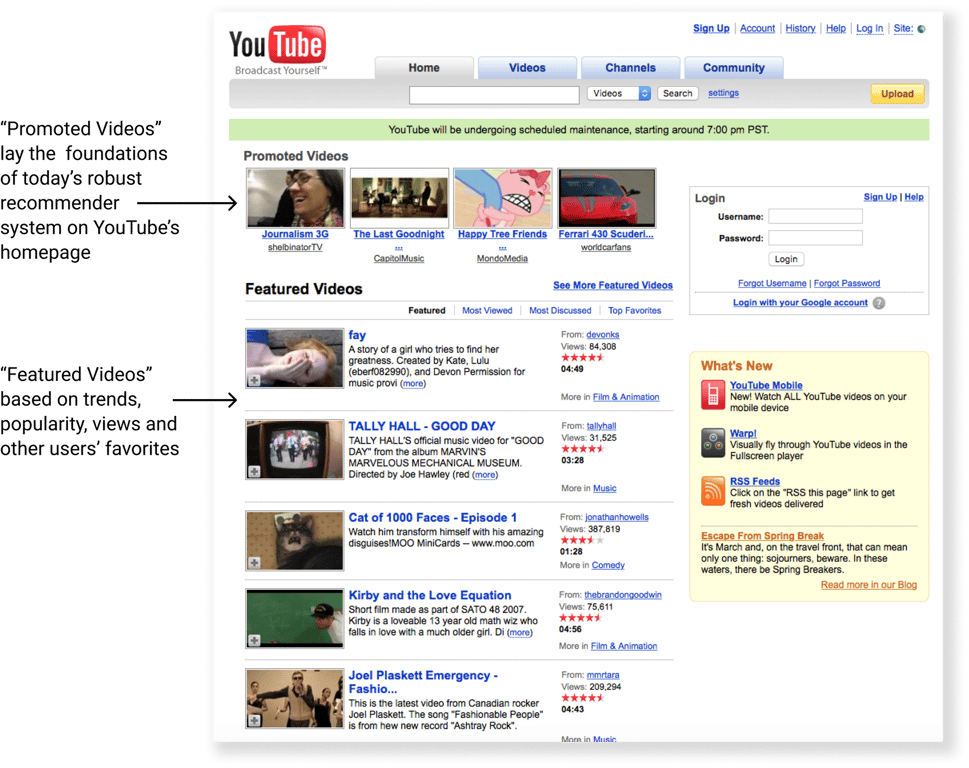Open the Sign Up link in Login box
969x768 pixels.
(x=880, y=197)
